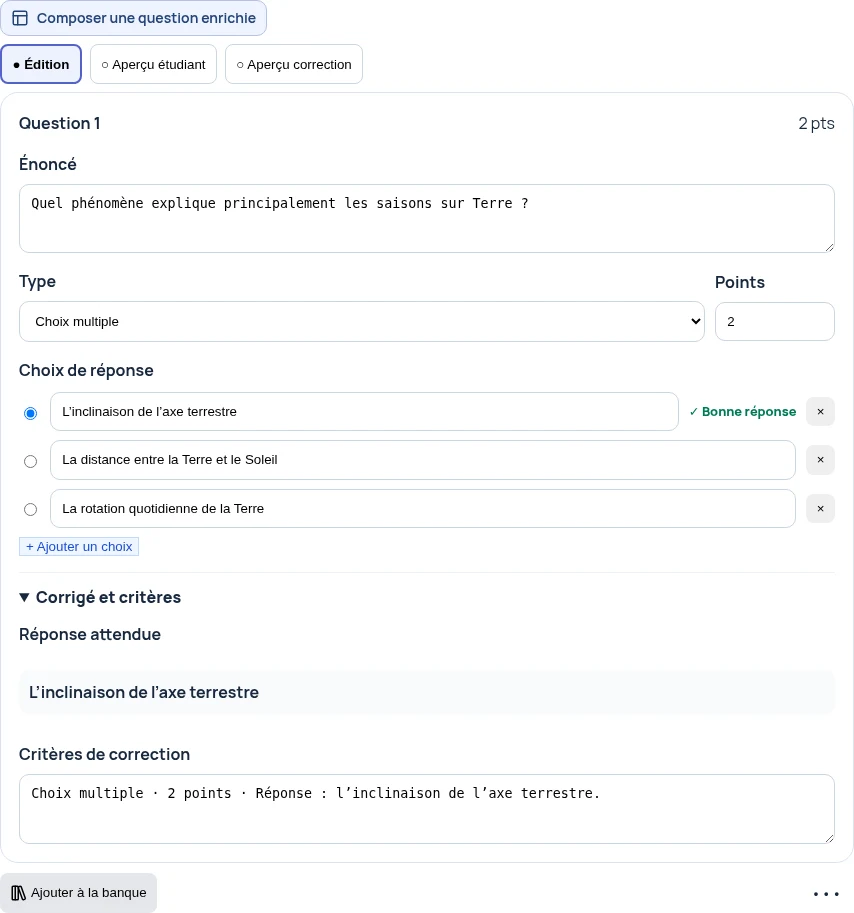
Task: Click the Choix de réponse heading
Action: pos(86,370)
